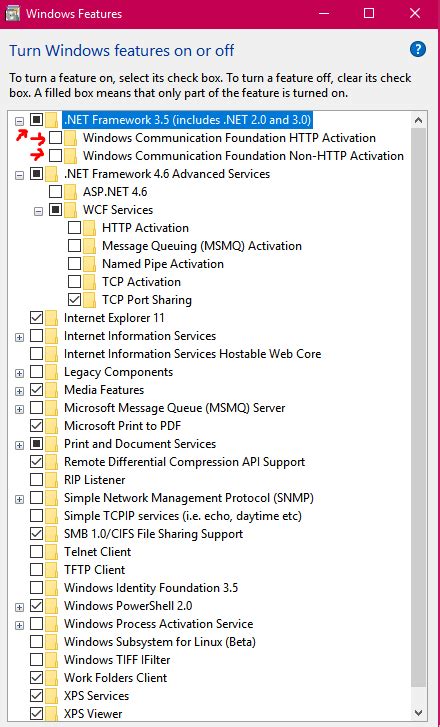Click the blue help question mark icon
The width and height of the screenshot is (440, 727).
pyautogui.click(x=418, y=49)
